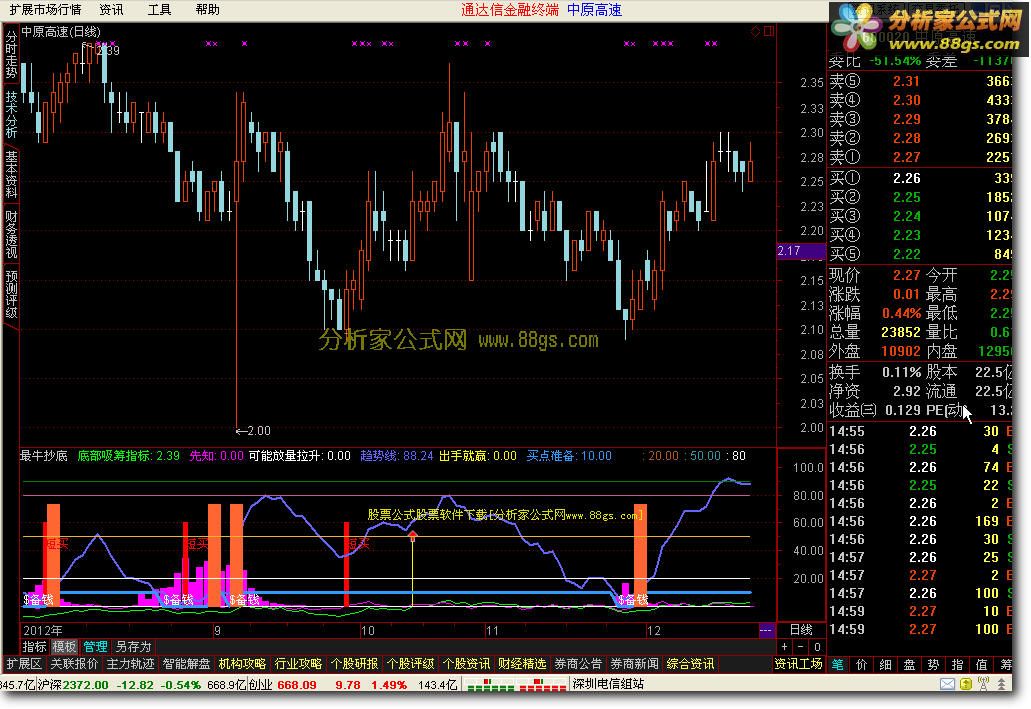
Task: Open the 个股研报 tab
Action: (354, 664)
